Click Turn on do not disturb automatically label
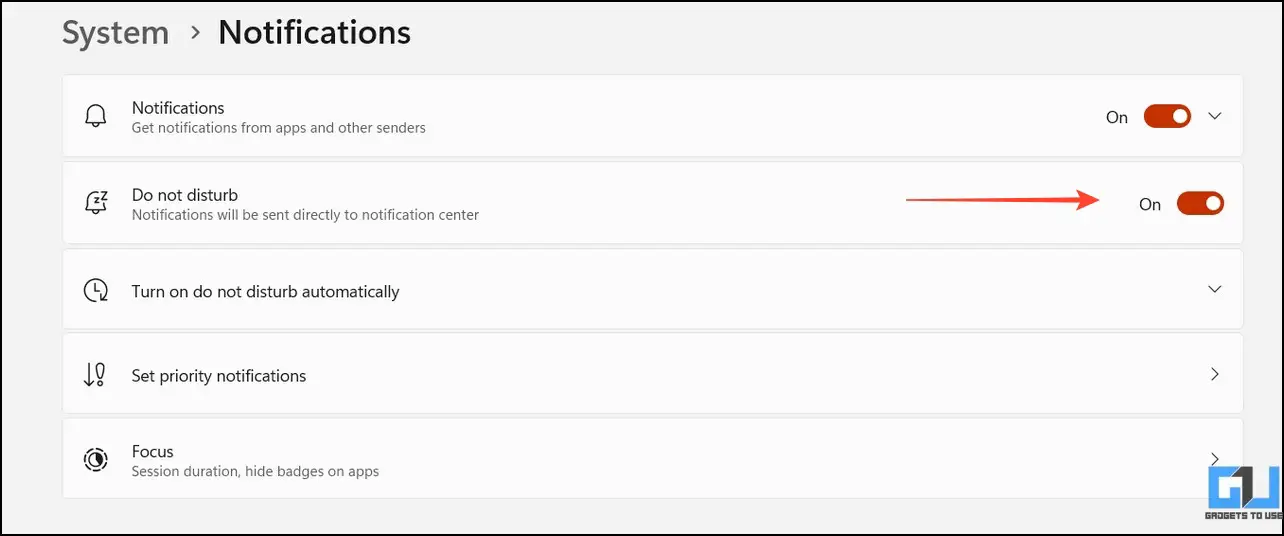Viewport: 1284px width, 536px height. tap(265, 291)
